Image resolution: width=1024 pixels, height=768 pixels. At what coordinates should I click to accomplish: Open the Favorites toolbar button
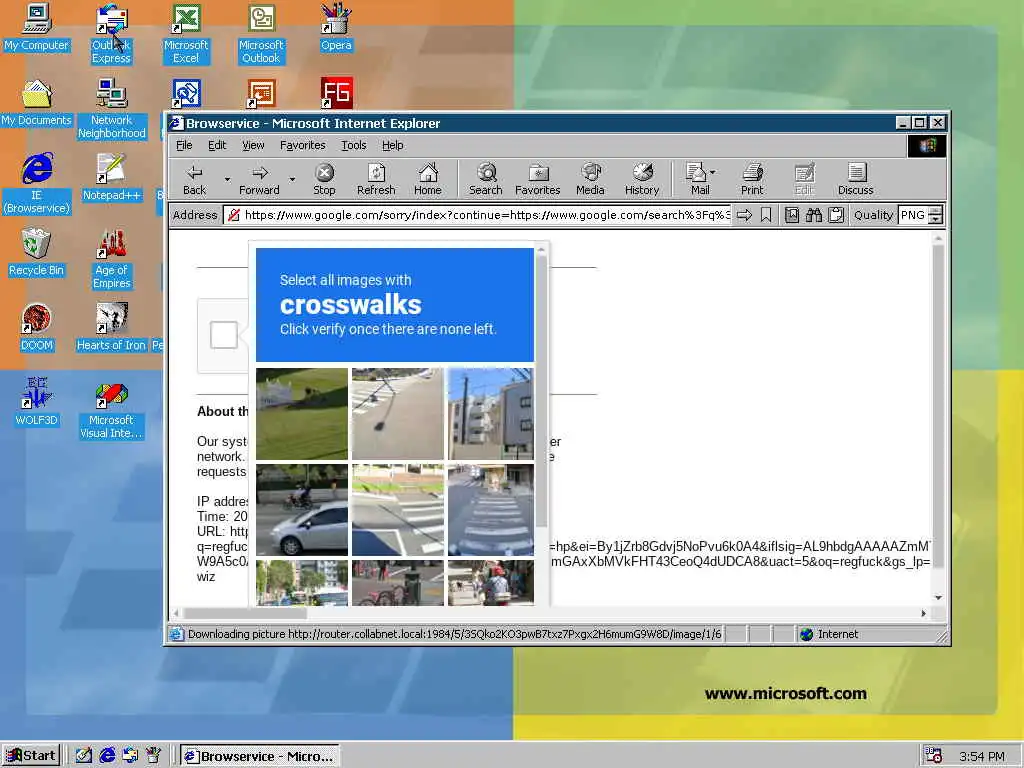point(537,180)
